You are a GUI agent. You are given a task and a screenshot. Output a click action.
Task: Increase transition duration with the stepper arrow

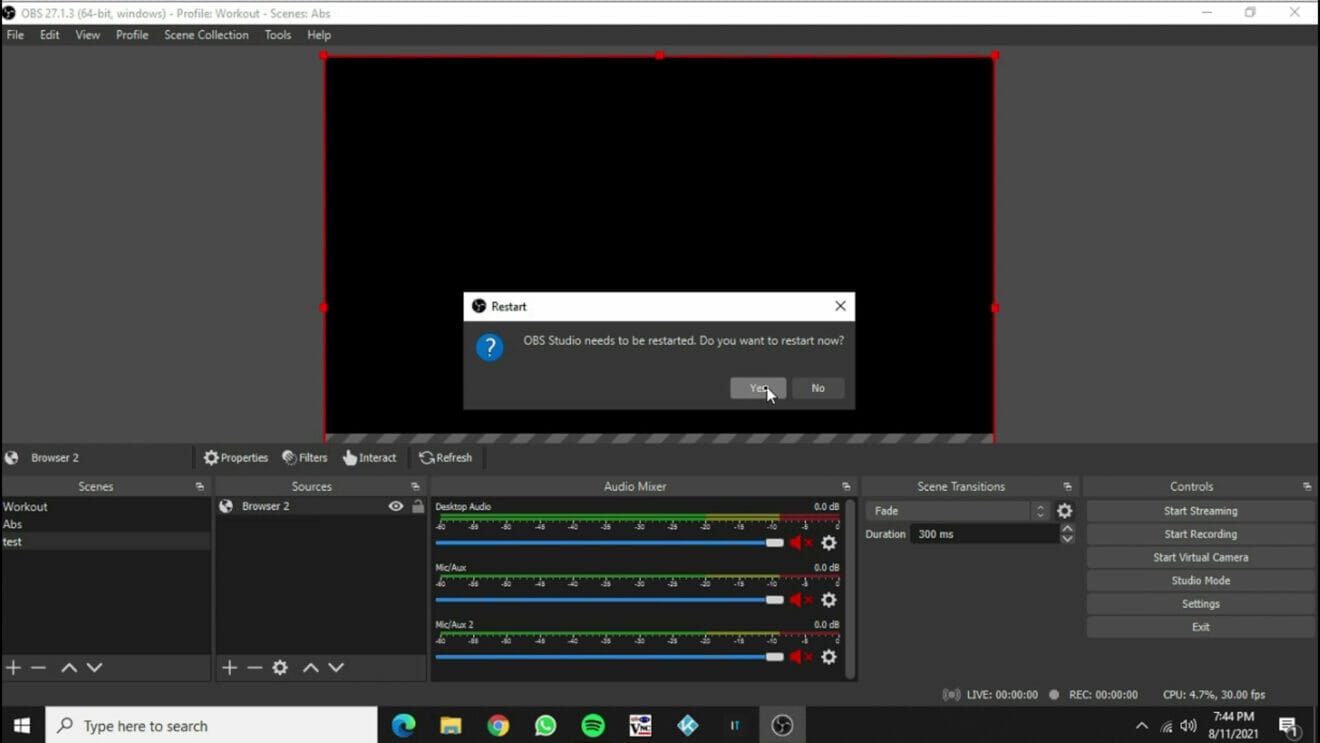(x=1066, y=529)
